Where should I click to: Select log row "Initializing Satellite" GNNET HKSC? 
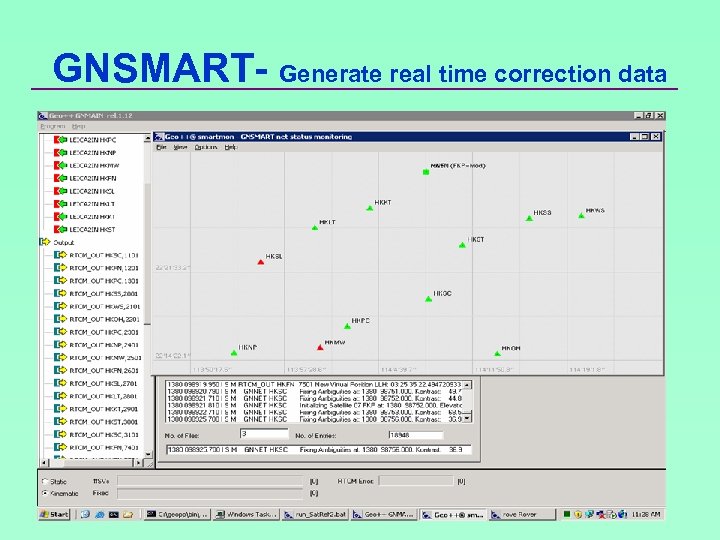coord(315,405)
